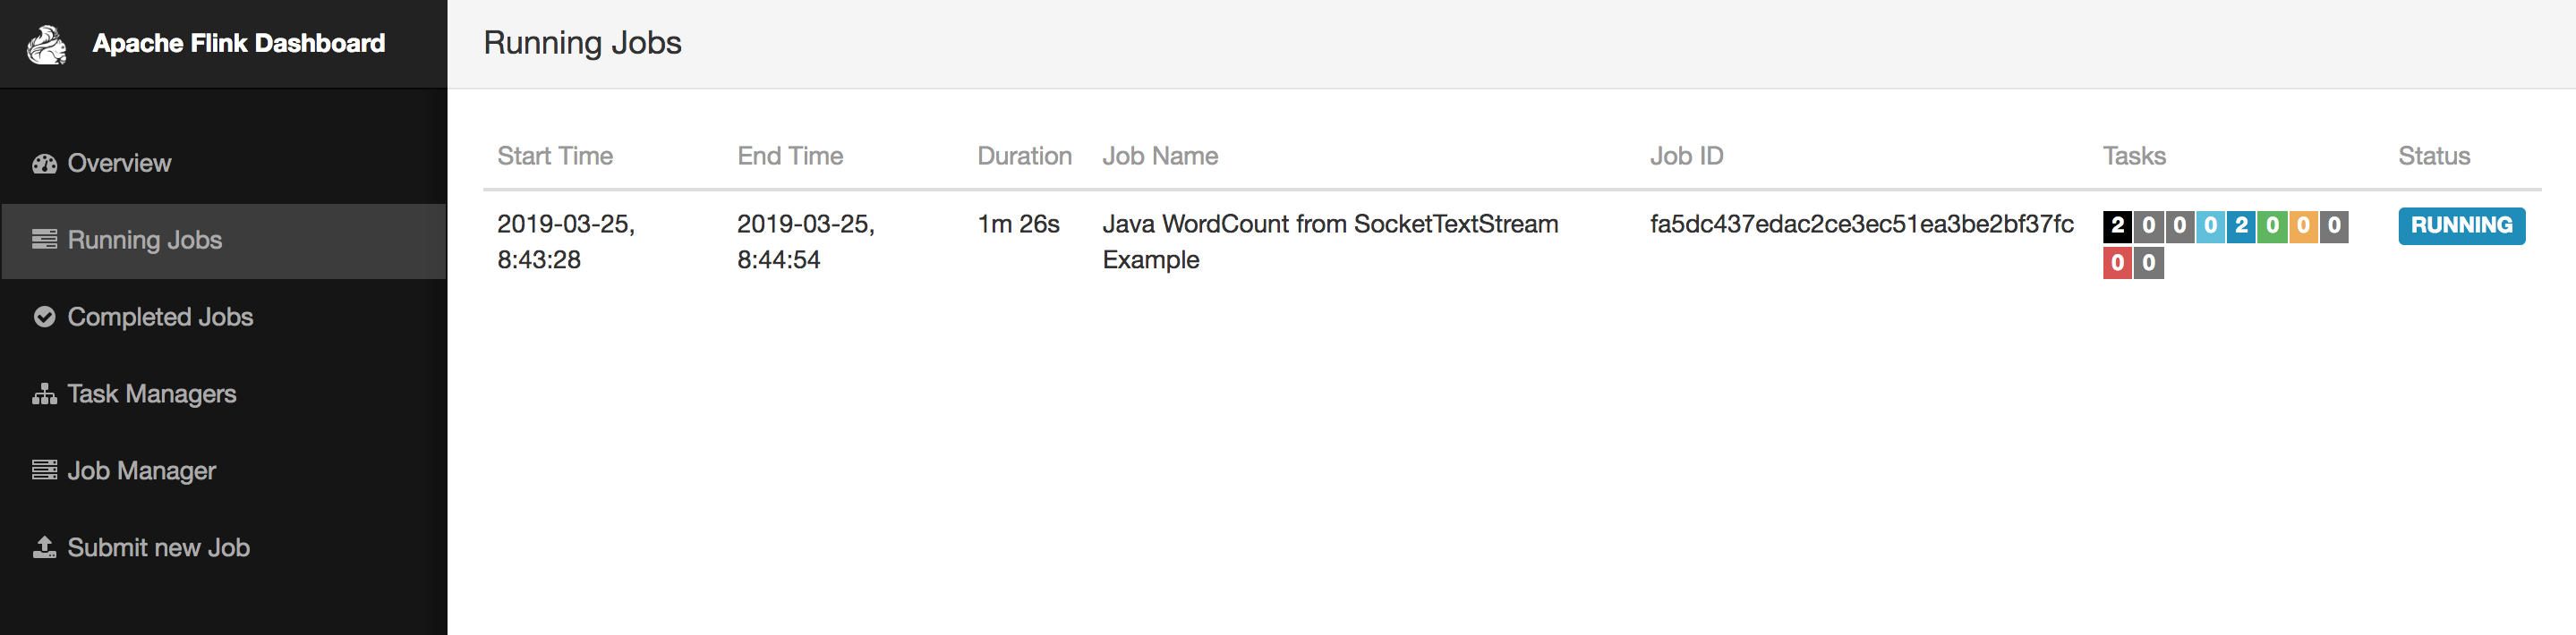Click the red failed tasks badge

coord(2117,263)
